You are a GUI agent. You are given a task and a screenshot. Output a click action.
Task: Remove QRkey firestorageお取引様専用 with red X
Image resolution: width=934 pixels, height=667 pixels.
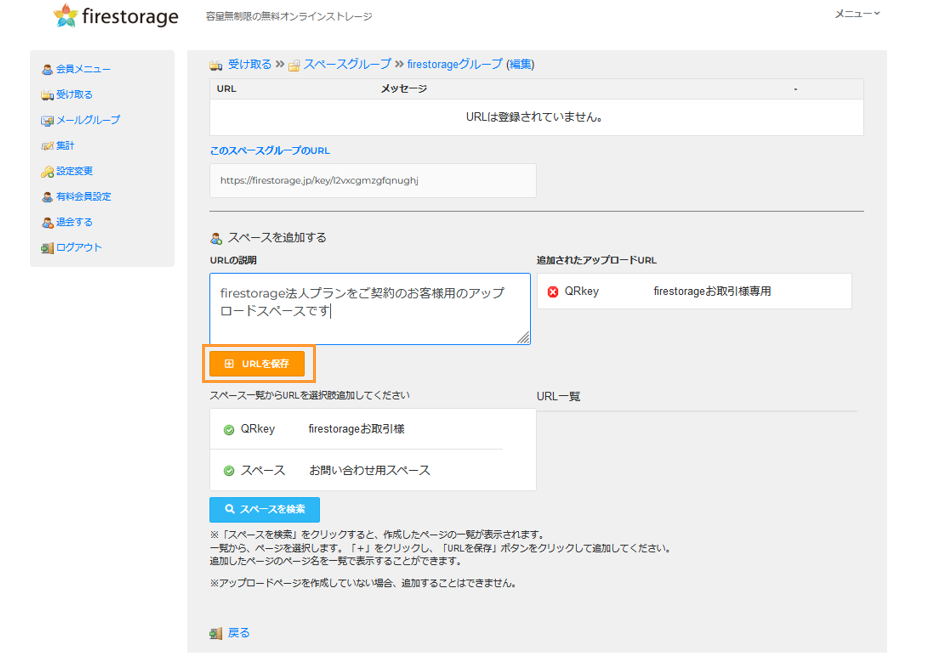click(x=553, y=292)
